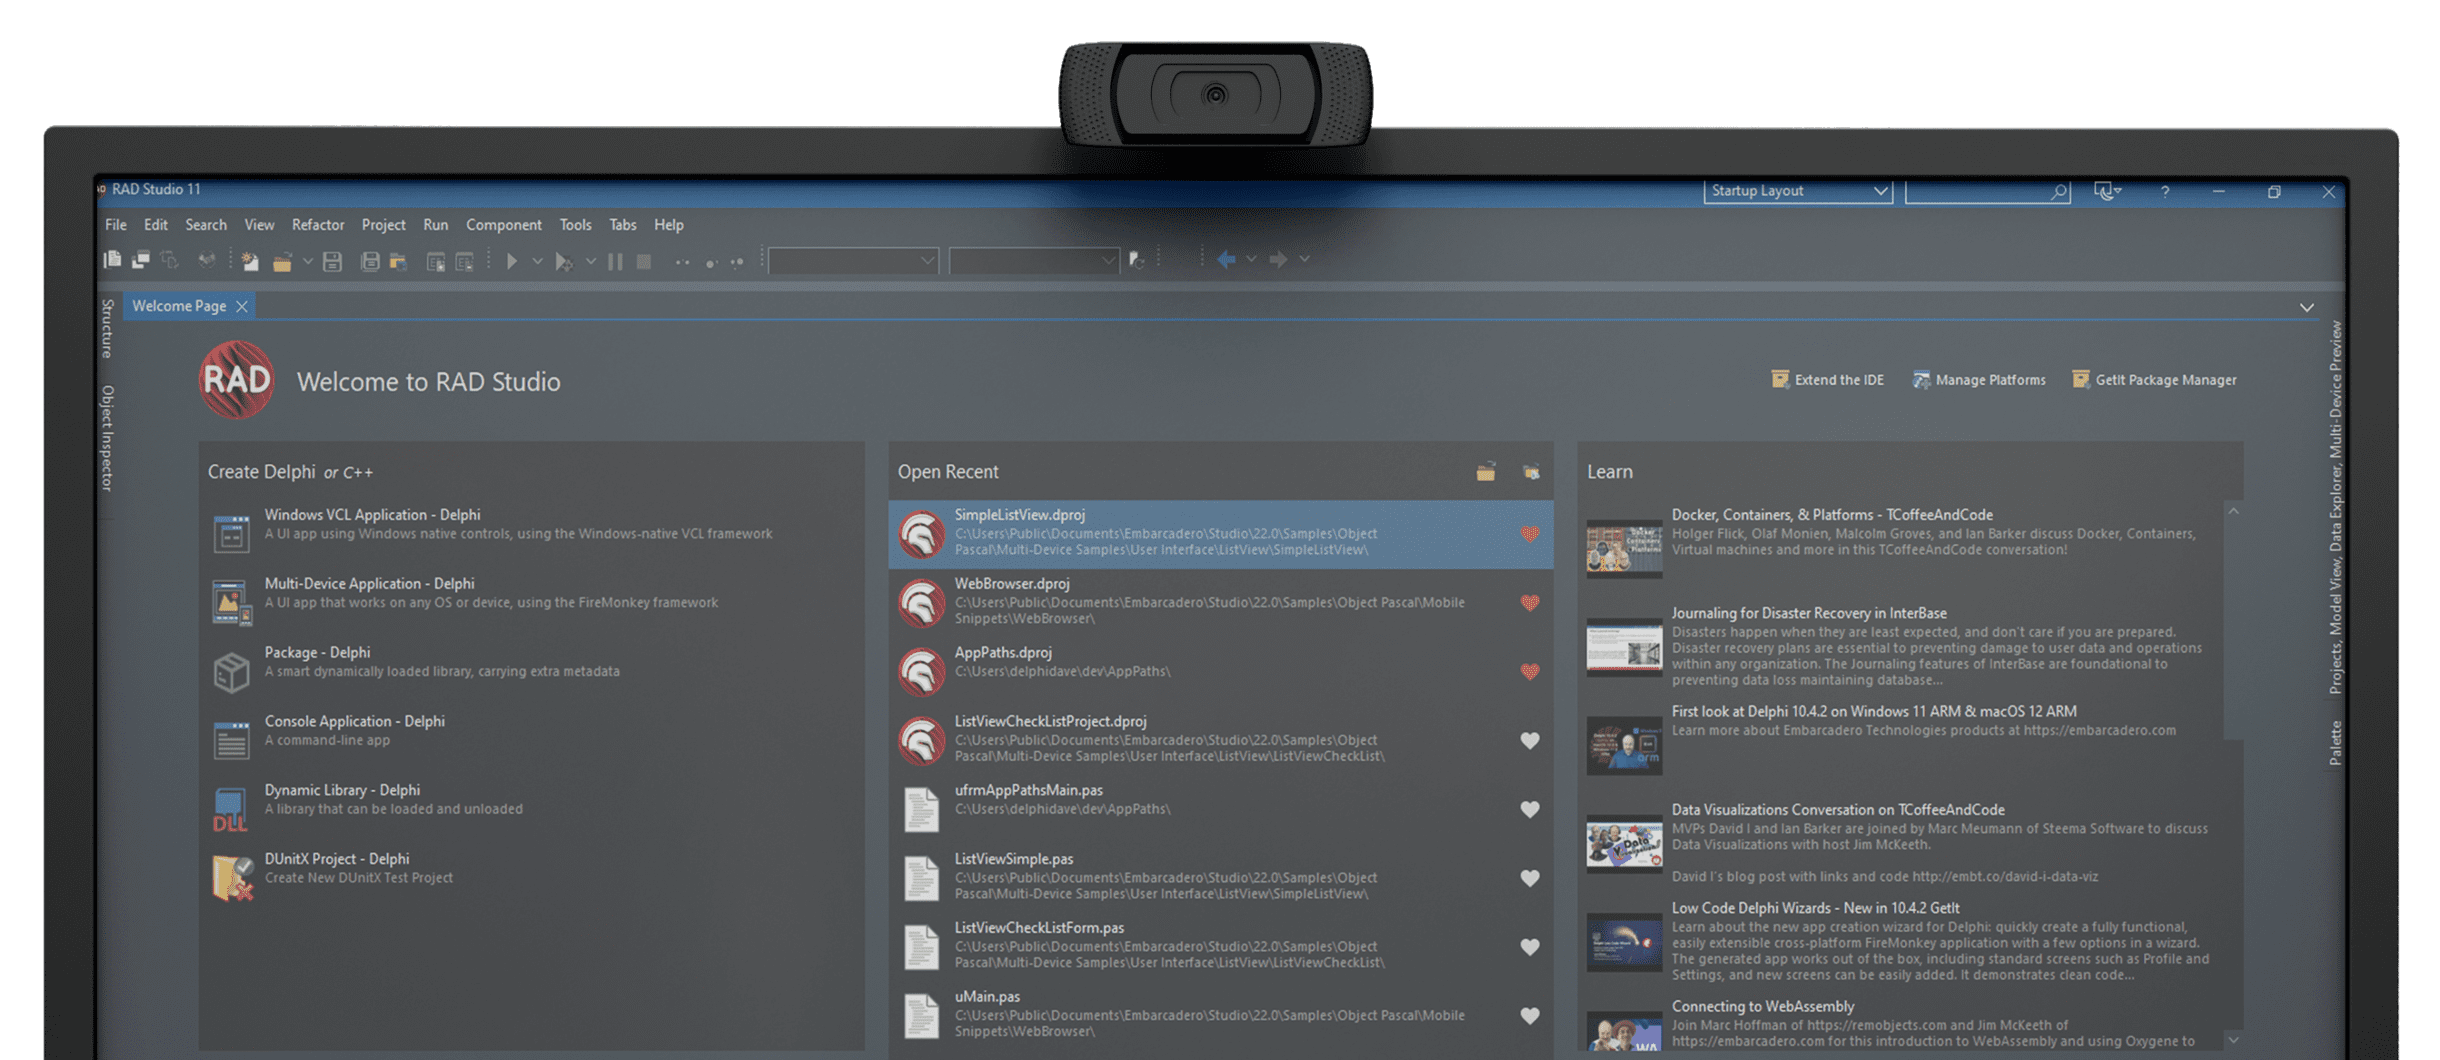The image size is (2440, 1060).
Task: Toggle favorite heart for WebBrowser.dproj
Action: tap(1530, 603)
